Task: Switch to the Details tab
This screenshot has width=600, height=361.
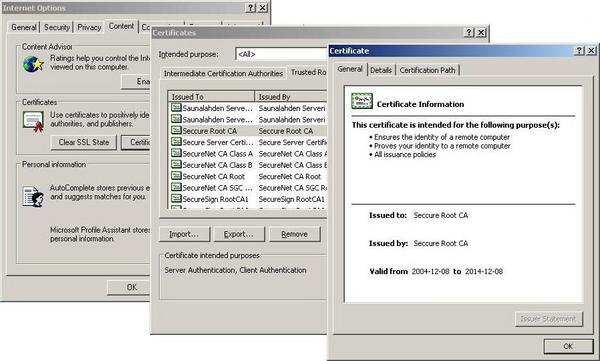Action: click(381, 70)
